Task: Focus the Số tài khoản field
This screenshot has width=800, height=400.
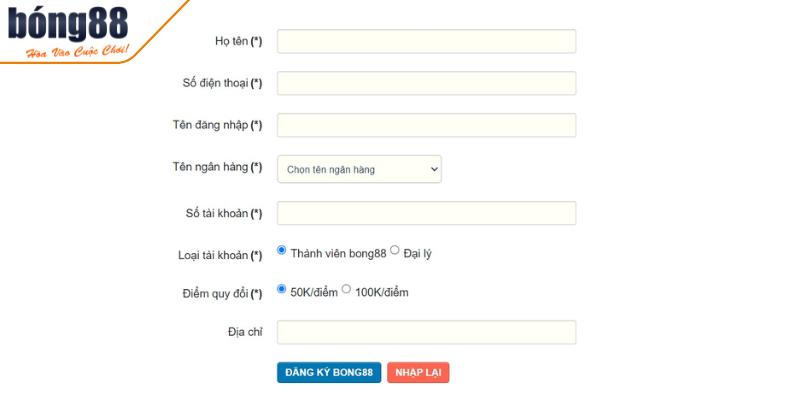Action: tap(426, 213)
